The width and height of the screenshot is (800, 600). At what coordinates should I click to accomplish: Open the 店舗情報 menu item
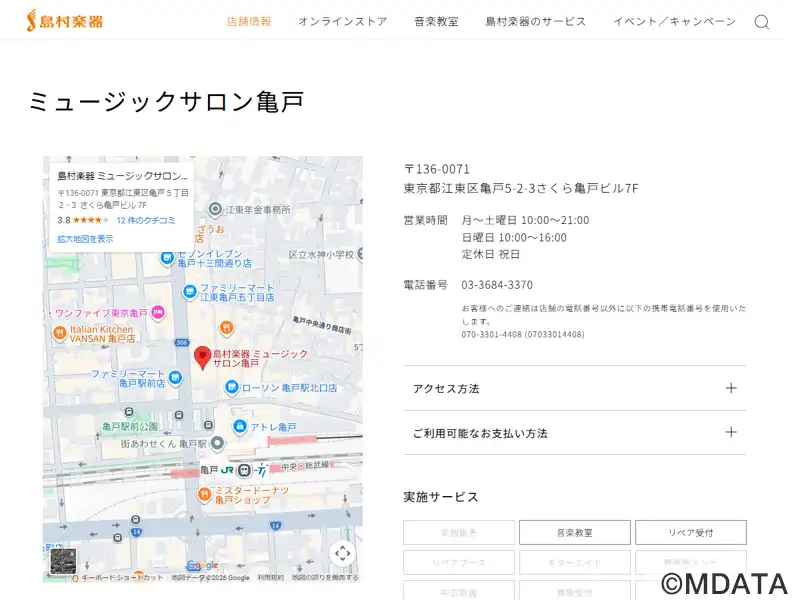click(249, 21)
